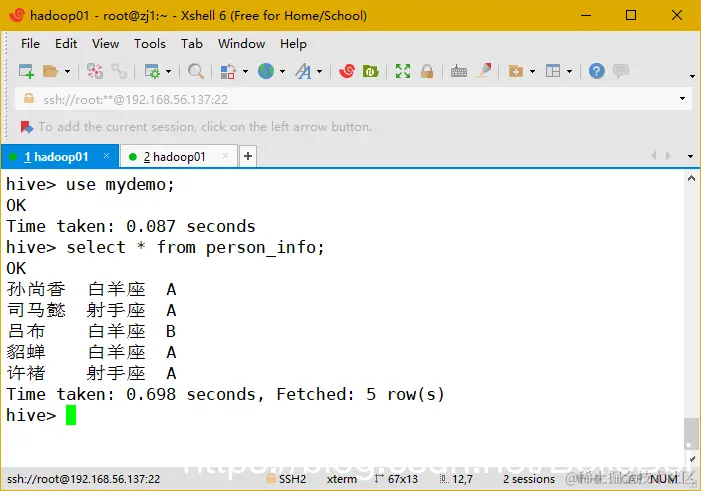The image size is (701, 491).
Task: Click the row starting with 司马懿
Action: tap(91, 310)
